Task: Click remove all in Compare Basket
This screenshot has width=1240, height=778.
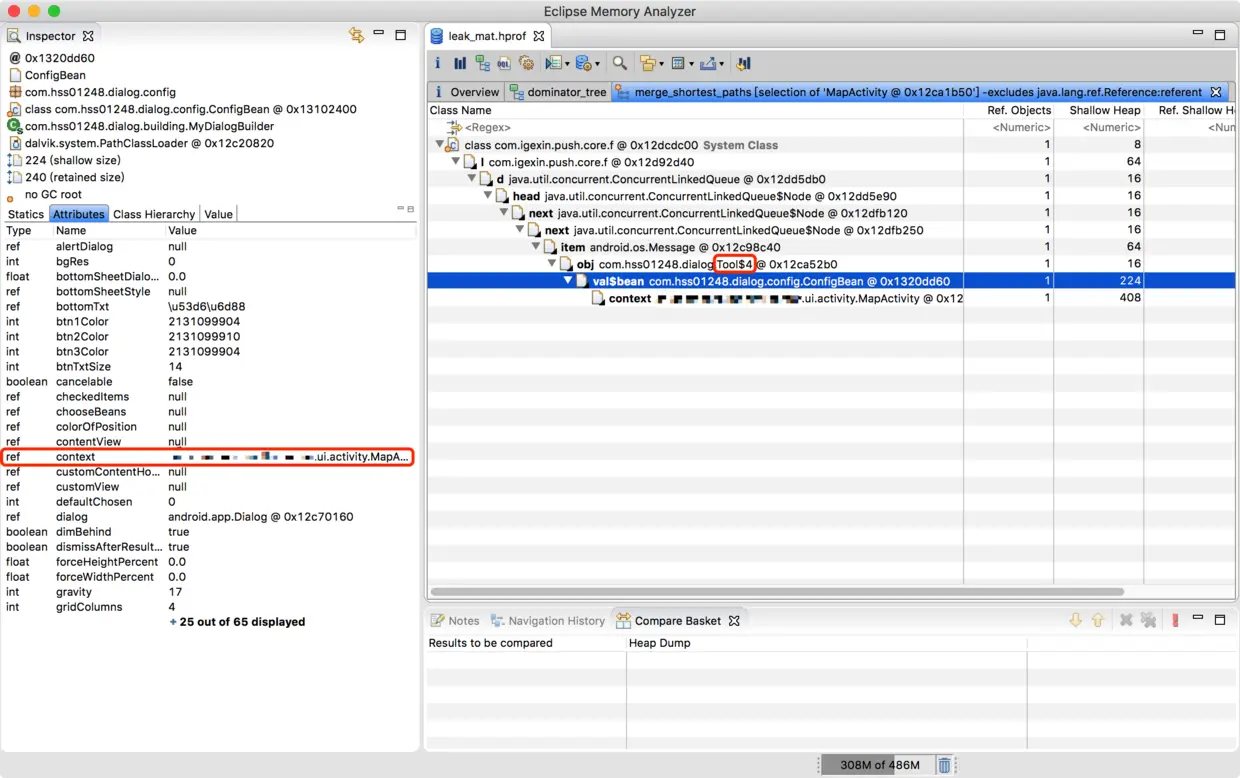Action: (1148, 620)
